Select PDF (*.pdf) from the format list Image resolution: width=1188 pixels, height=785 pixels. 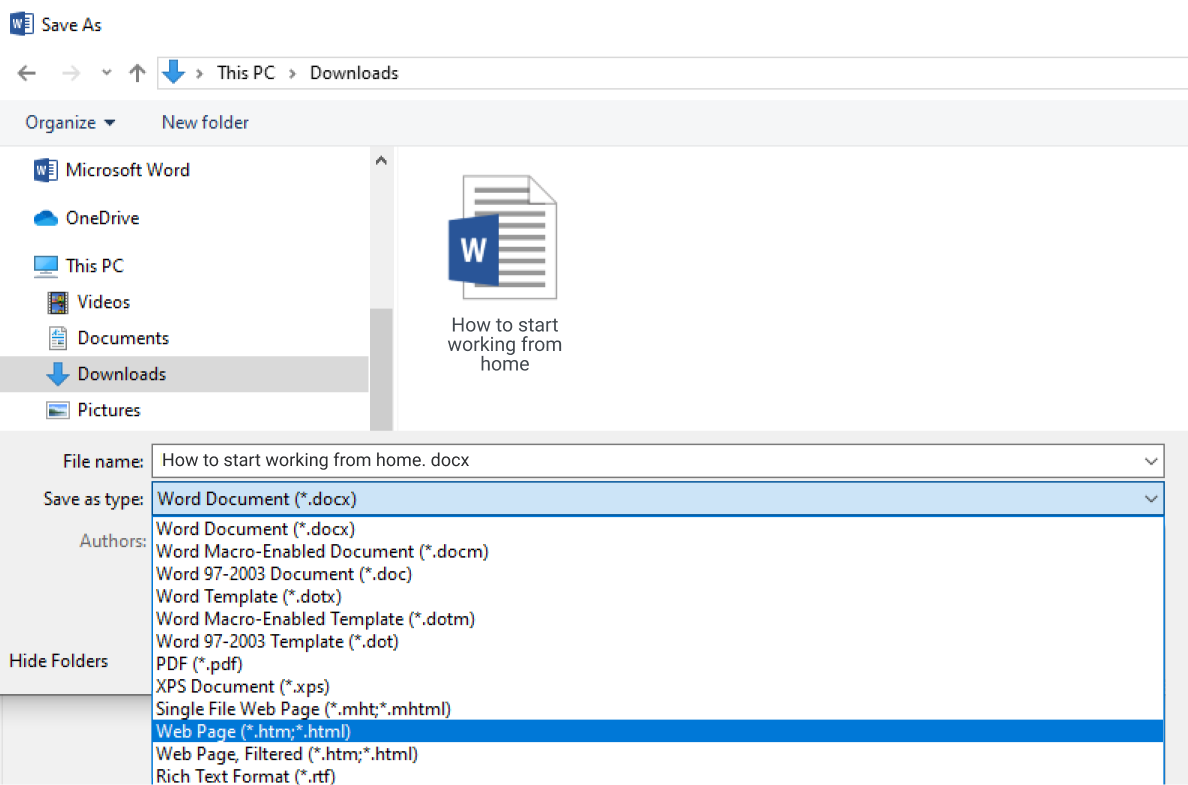198,663
